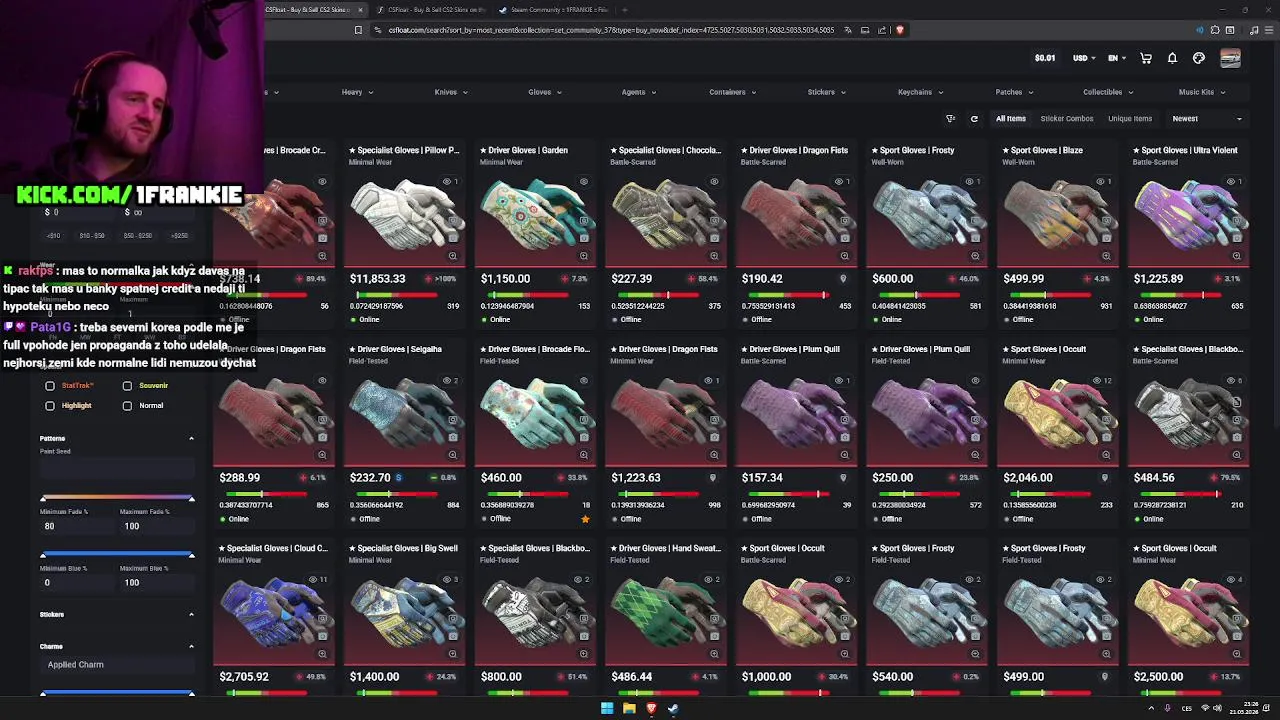Click the star icon on $460.00 Brocade gloves
This screenshot has height=720, width=1280.
[585, 519]
